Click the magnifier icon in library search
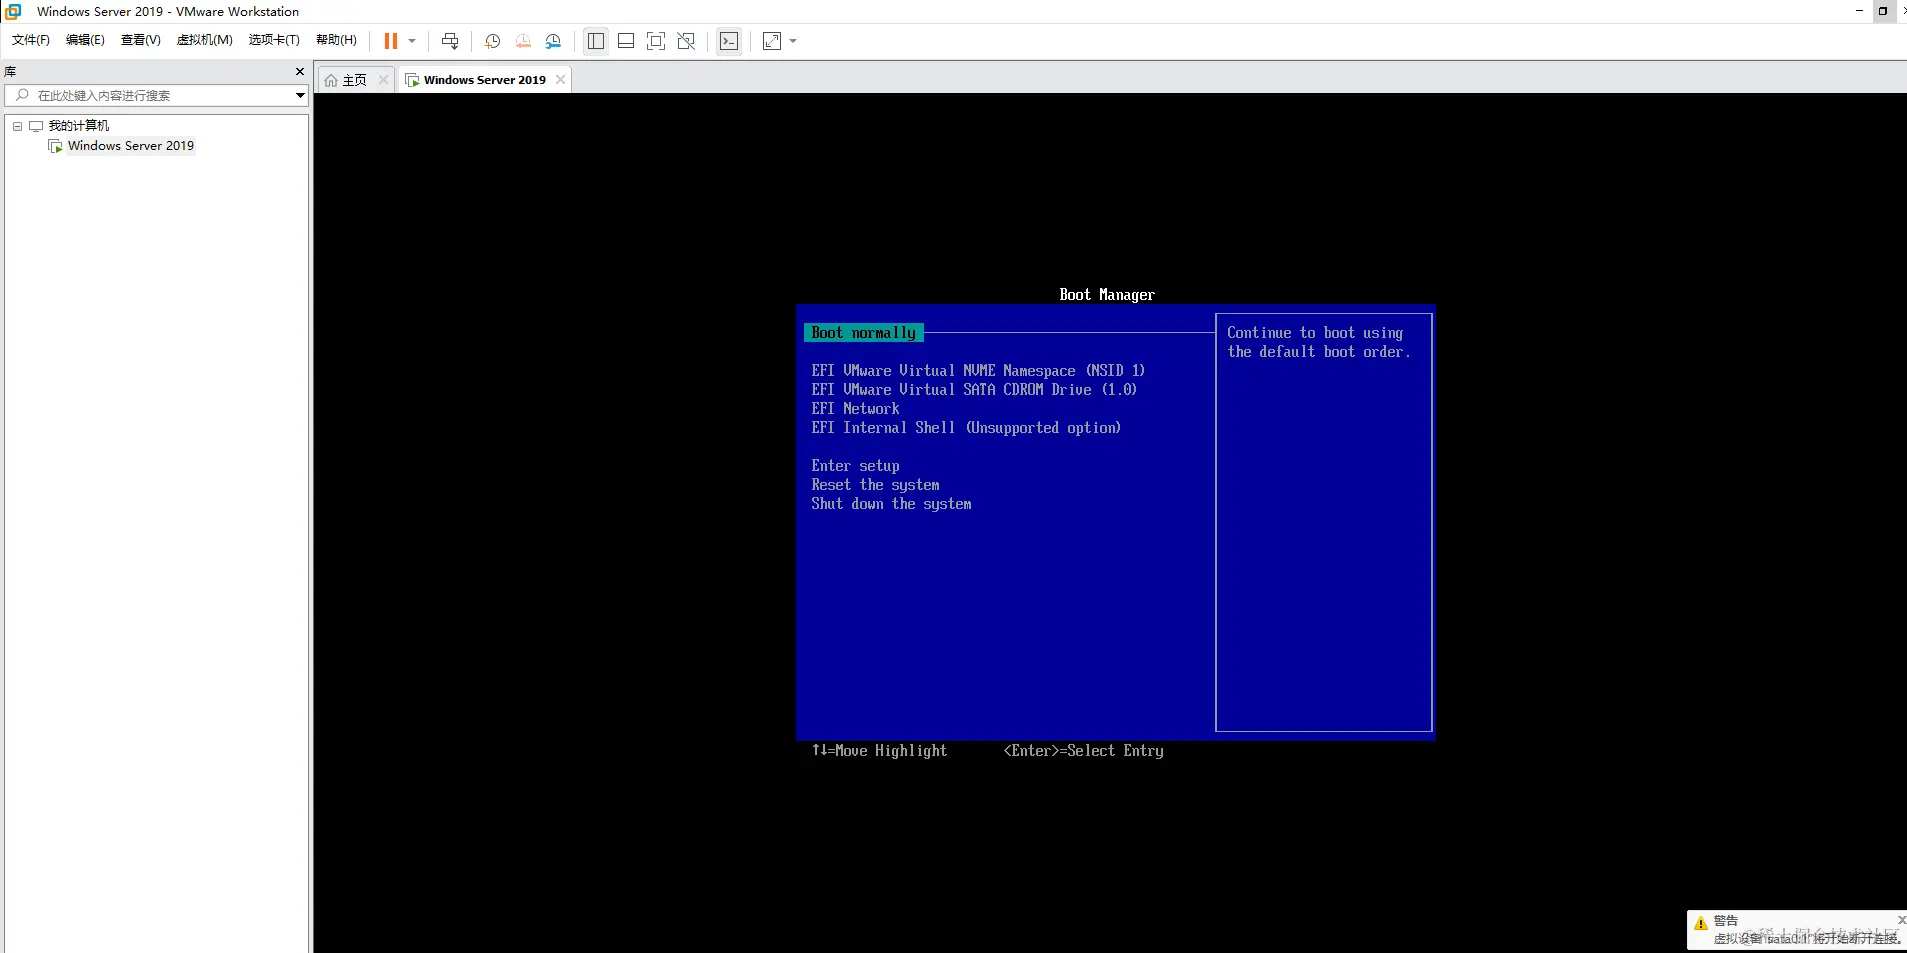 [x=22, y=95]
